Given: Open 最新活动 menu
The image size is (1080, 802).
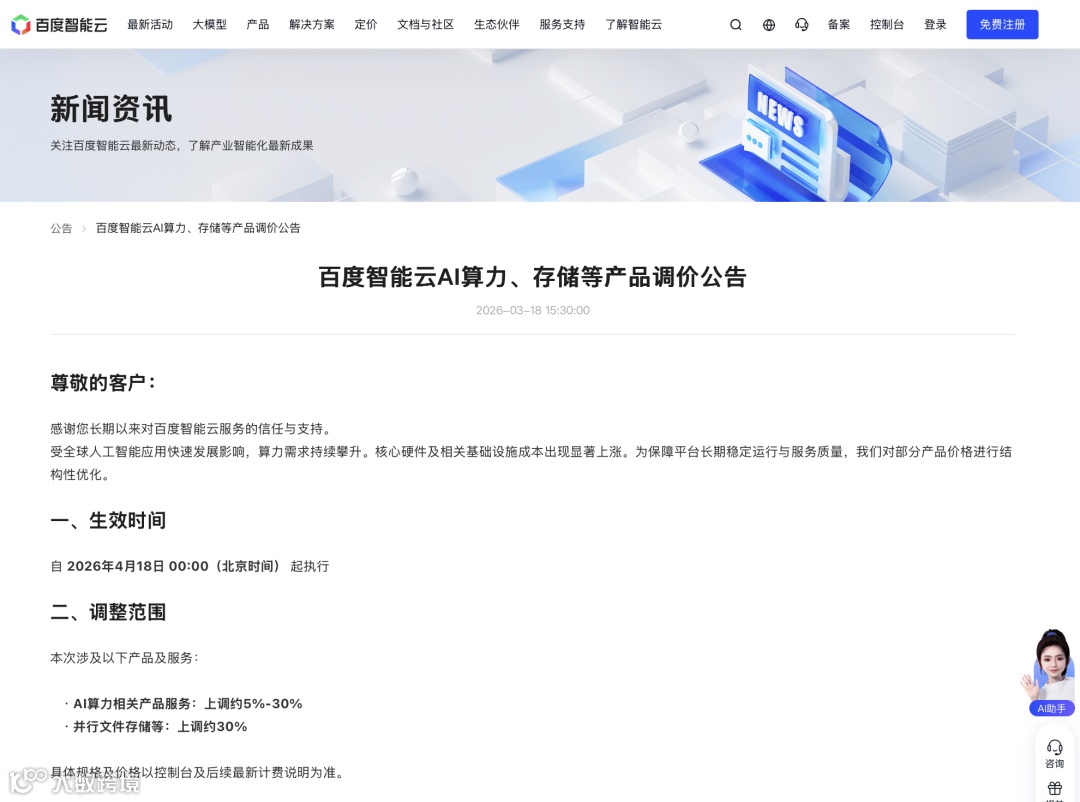Looking at the screenshot, I should click(150, 25).
